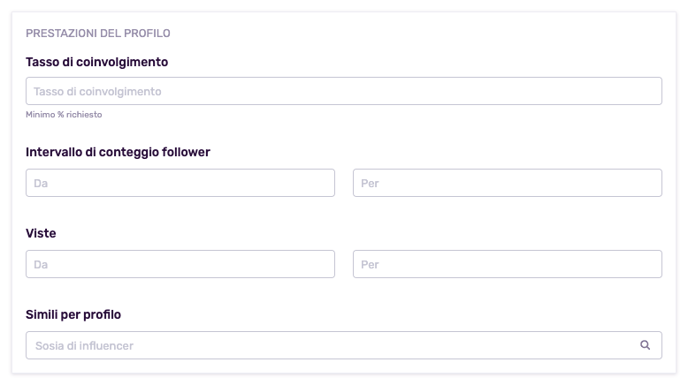Focus the Tasso di coinvolgimento input field
Viewport: 688px width, 385px height.
(x=344, y=91)
